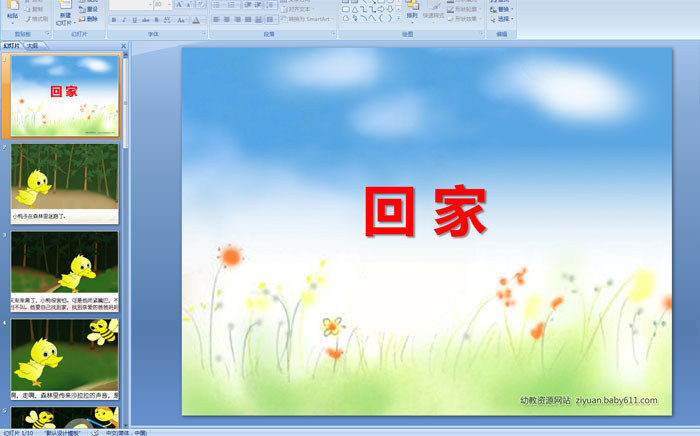Click Select (选择) in editing group
Screen dimensions: 700x436
point(502,19)
